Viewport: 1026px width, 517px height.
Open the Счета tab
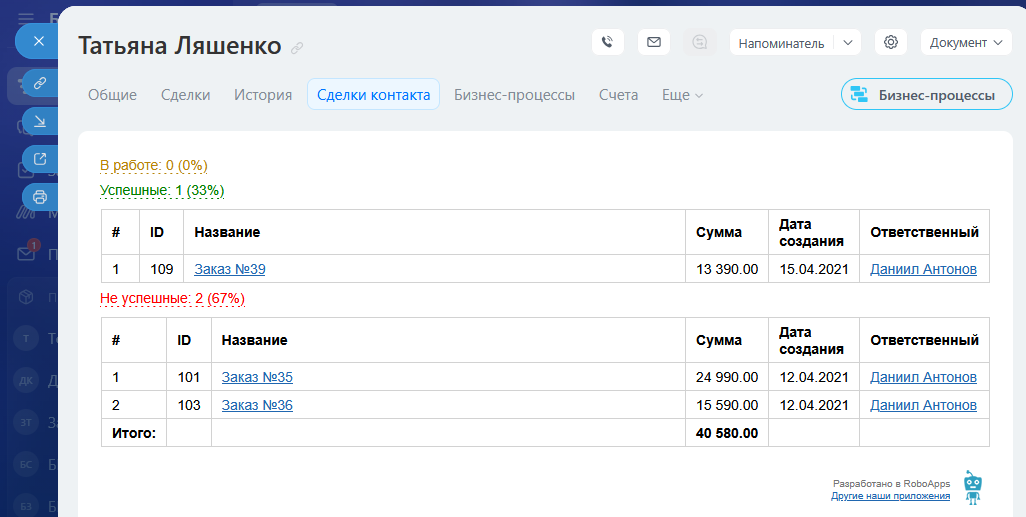(618, 95)
